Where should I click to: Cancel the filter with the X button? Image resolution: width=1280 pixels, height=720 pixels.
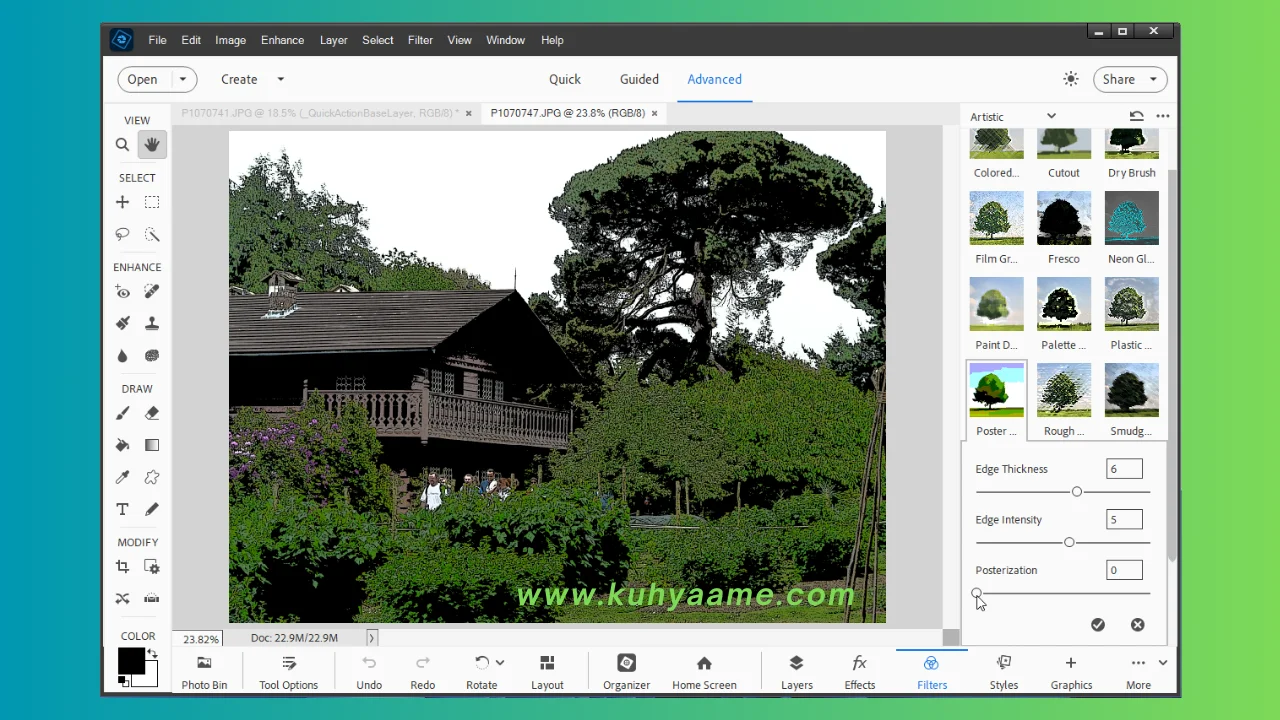pyautogui.click(x=1137, y=624)
